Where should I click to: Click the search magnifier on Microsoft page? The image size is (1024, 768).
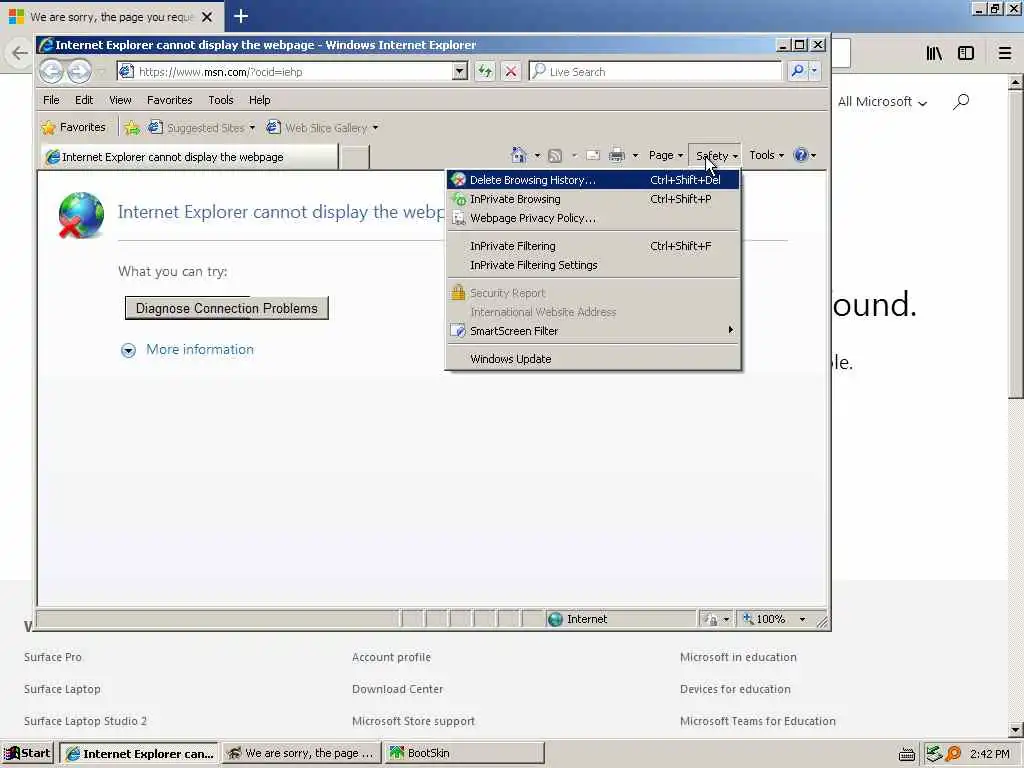tap(961, 102)
